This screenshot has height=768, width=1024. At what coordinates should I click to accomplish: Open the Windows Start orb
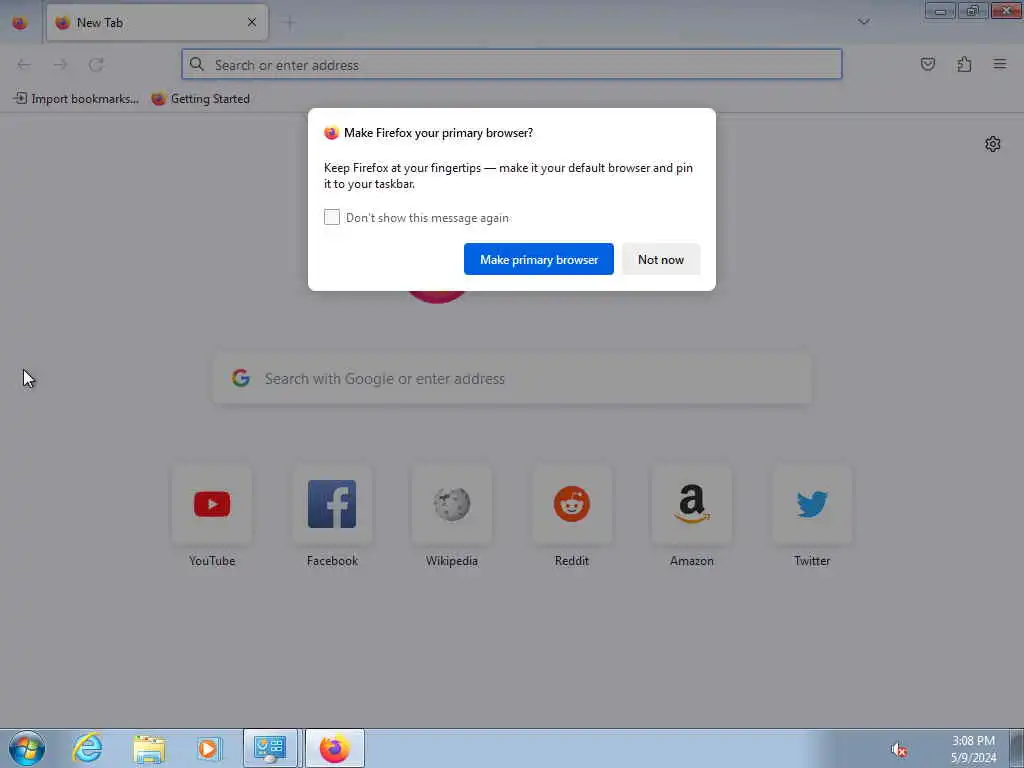(27, 748)
